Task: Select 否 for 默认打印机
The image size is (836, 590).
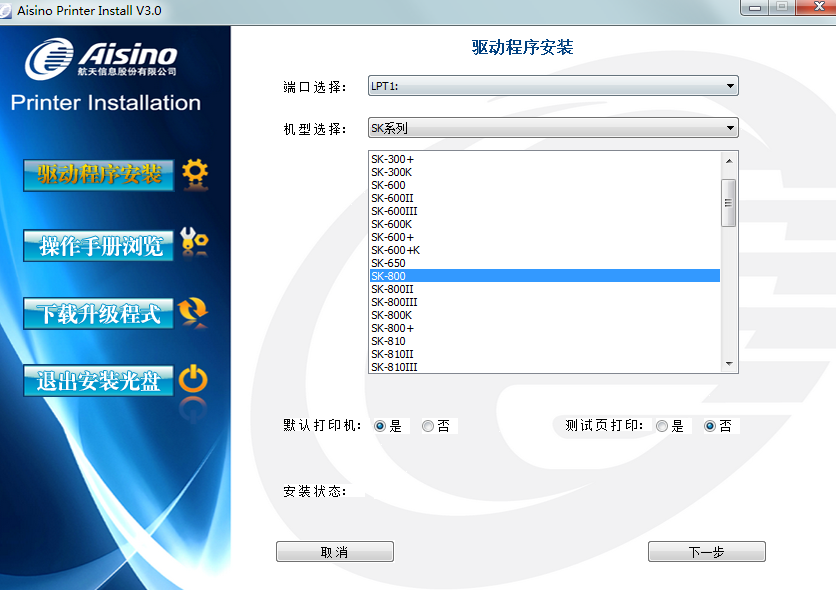Action: tap(428, 425)
